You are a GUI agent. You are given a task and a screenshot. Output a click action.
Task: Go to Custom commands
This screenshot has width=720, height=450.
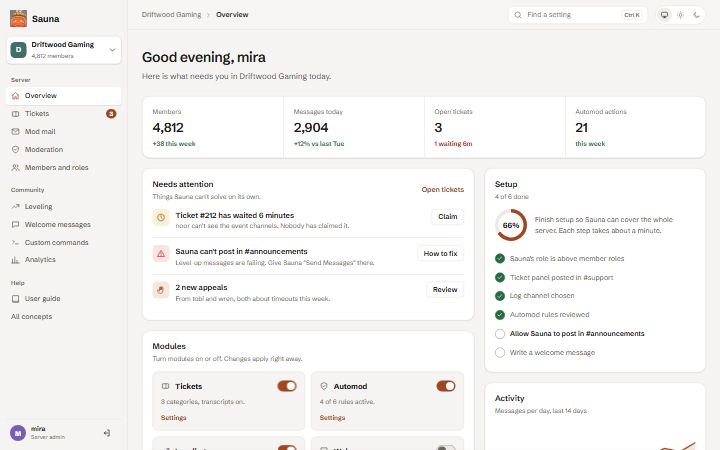[x=63, y=242]
